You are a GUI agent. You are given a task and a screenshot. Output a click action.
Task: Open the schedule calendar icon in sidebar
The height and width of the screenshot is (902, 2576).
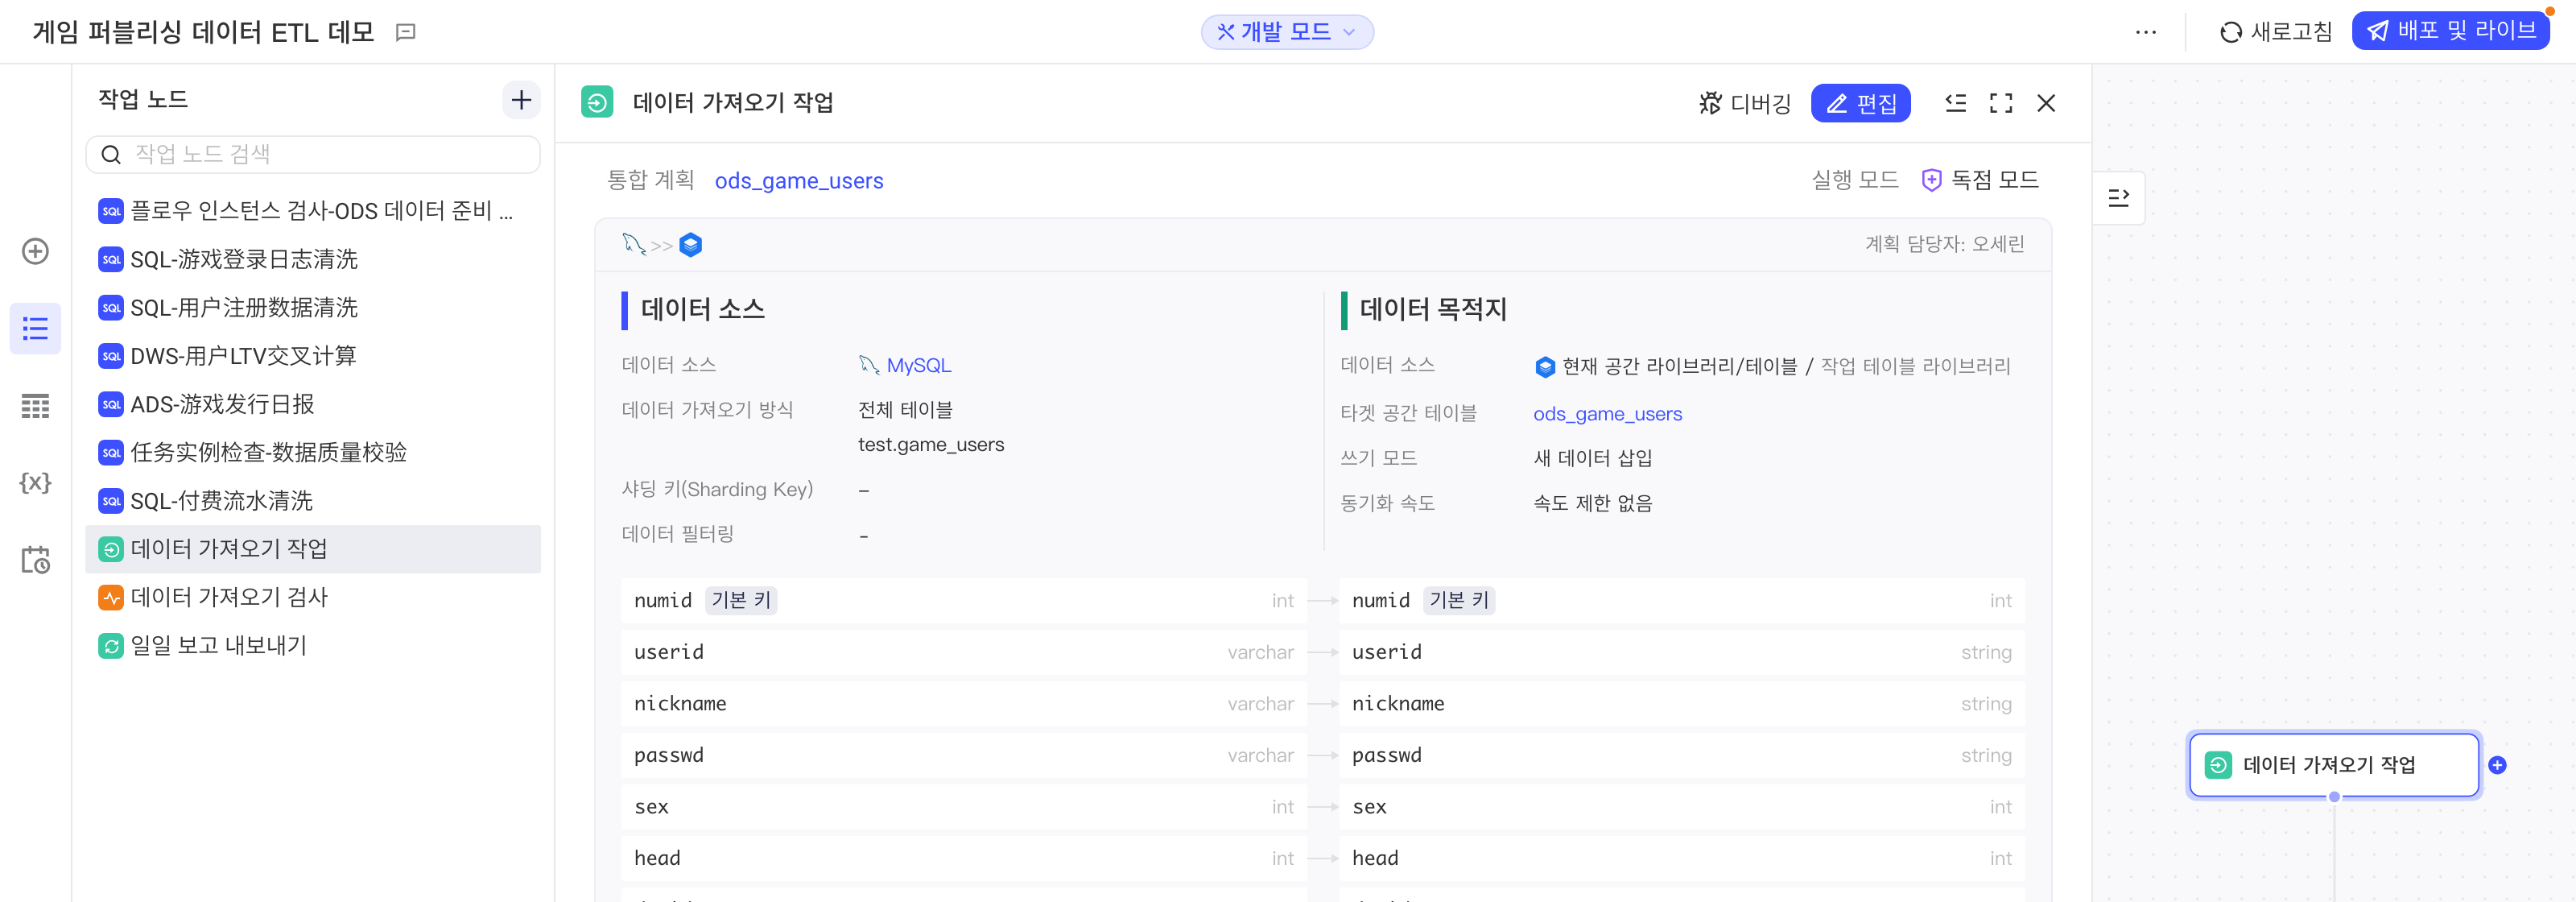pyautogui.click(x=36, y=560)
